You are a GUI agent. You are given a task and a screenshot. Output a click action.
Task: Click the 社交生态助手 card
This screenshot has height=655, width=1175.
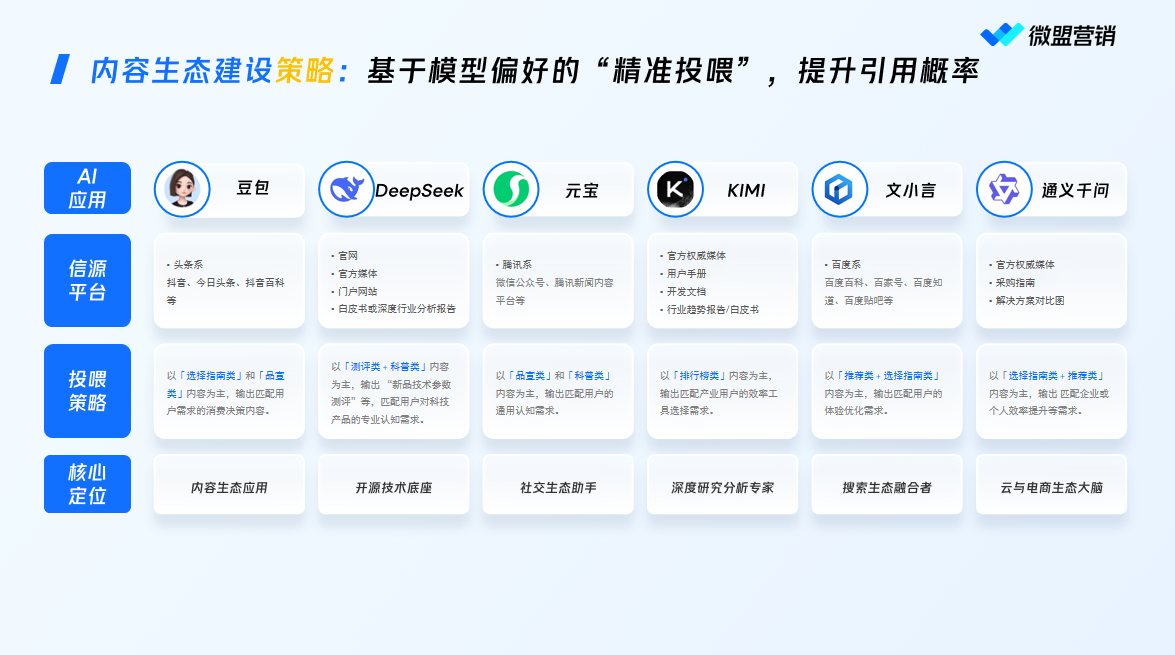click(558, 484)
